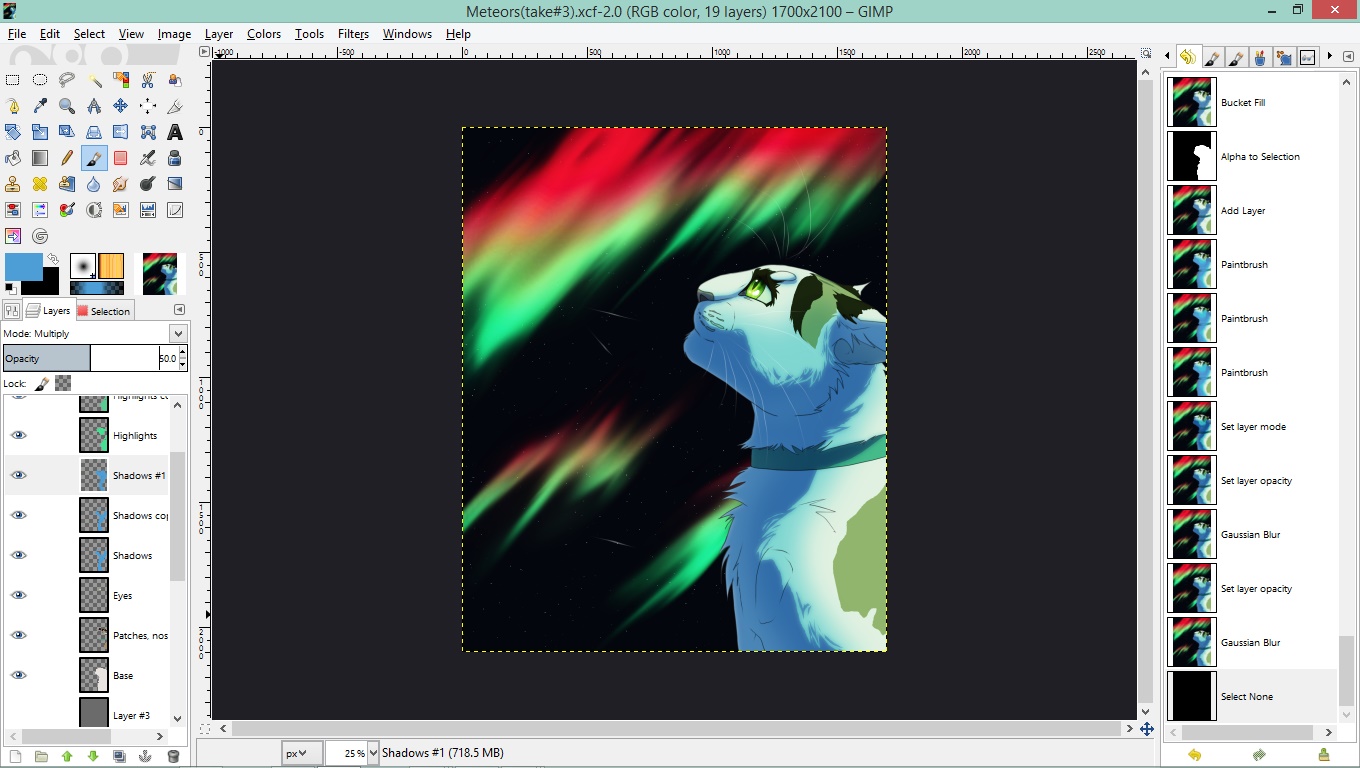Select the Blur/Sharpen droplet tool
The width and height of the screenshot is (1360, 768).
click(94, 184)
